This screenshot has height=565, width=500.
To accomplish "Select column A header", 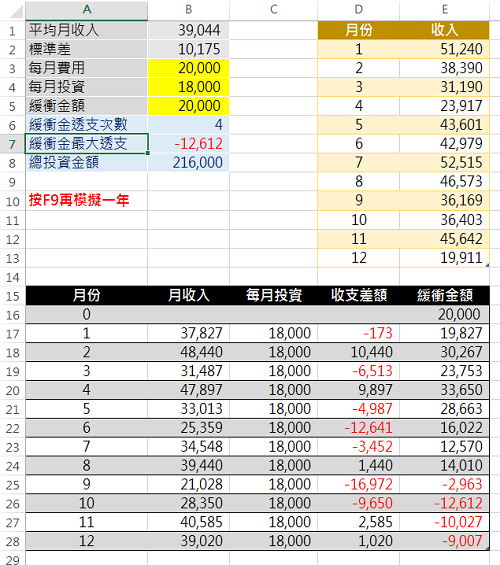I will coord(86,10).
